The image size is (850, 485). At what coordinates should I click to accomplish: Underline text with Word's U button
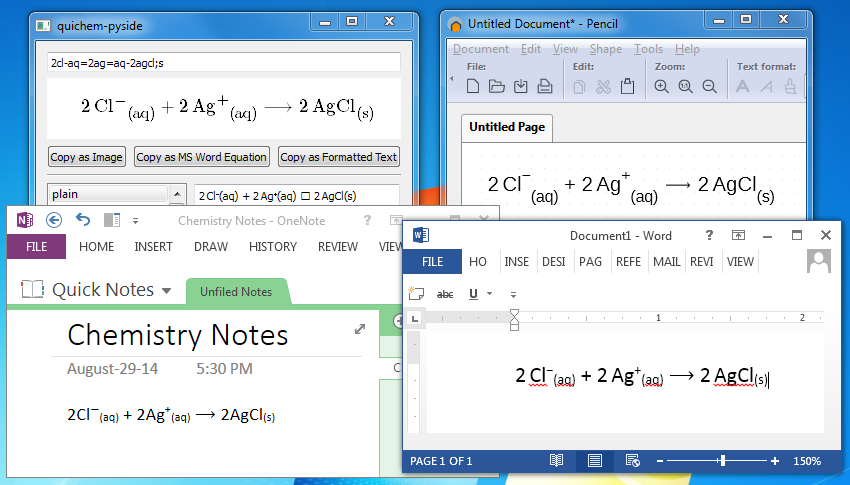(x=473, y=294)
